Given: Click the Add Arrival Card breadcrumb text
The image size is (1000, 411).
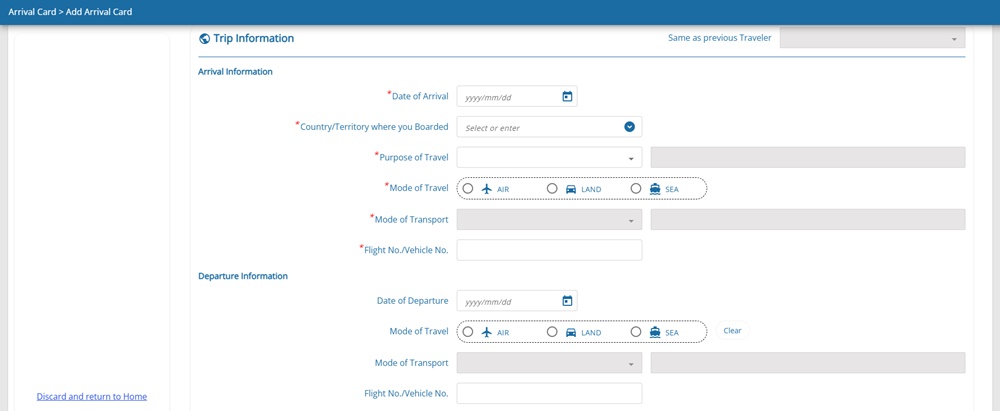Looking at the screenshot, I should (x=99, y=11).
